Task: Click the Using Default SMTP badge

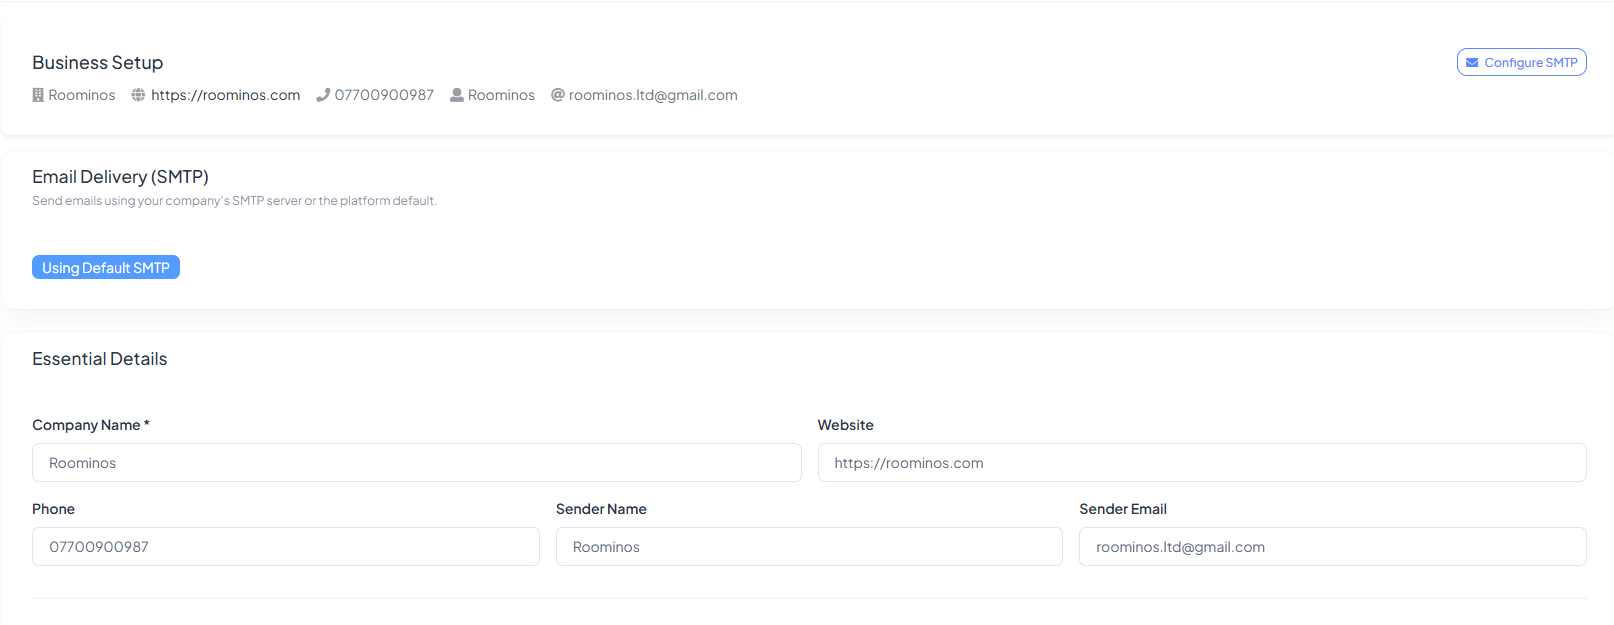Action: coord(106,268)
